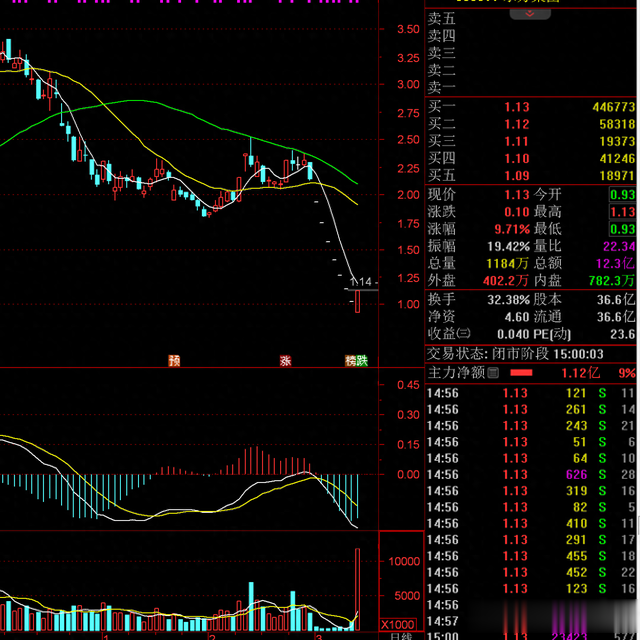This screenshot has height=640, width=640.
Task: Open the 榜 ranking marker on chart
Action: [351, 360]
